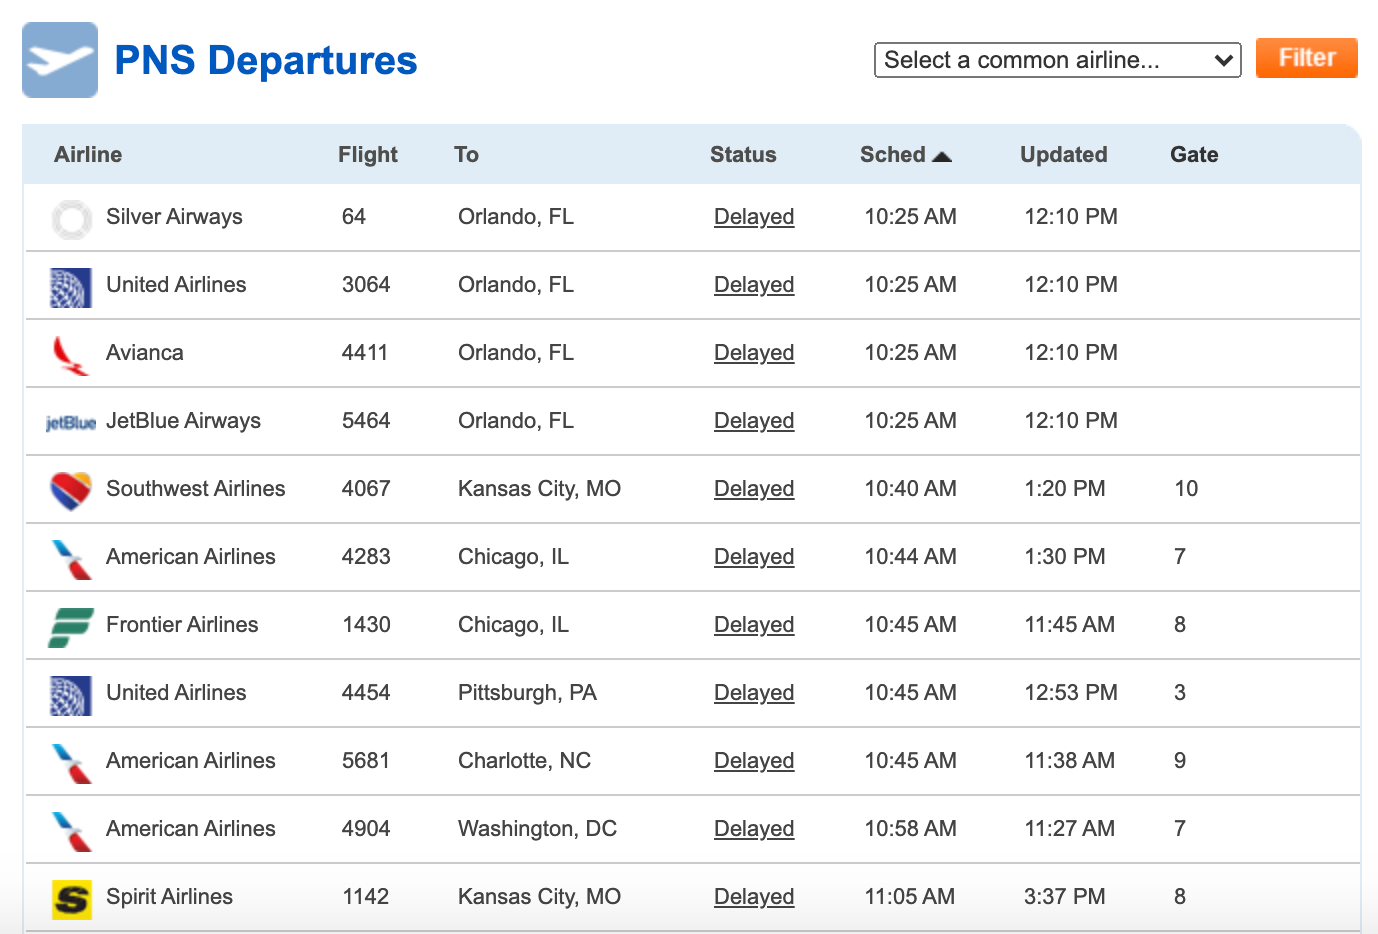Click the Frontier Airlines logo
The height and width of the screenshot is (934, 1378).
[71, 627]
